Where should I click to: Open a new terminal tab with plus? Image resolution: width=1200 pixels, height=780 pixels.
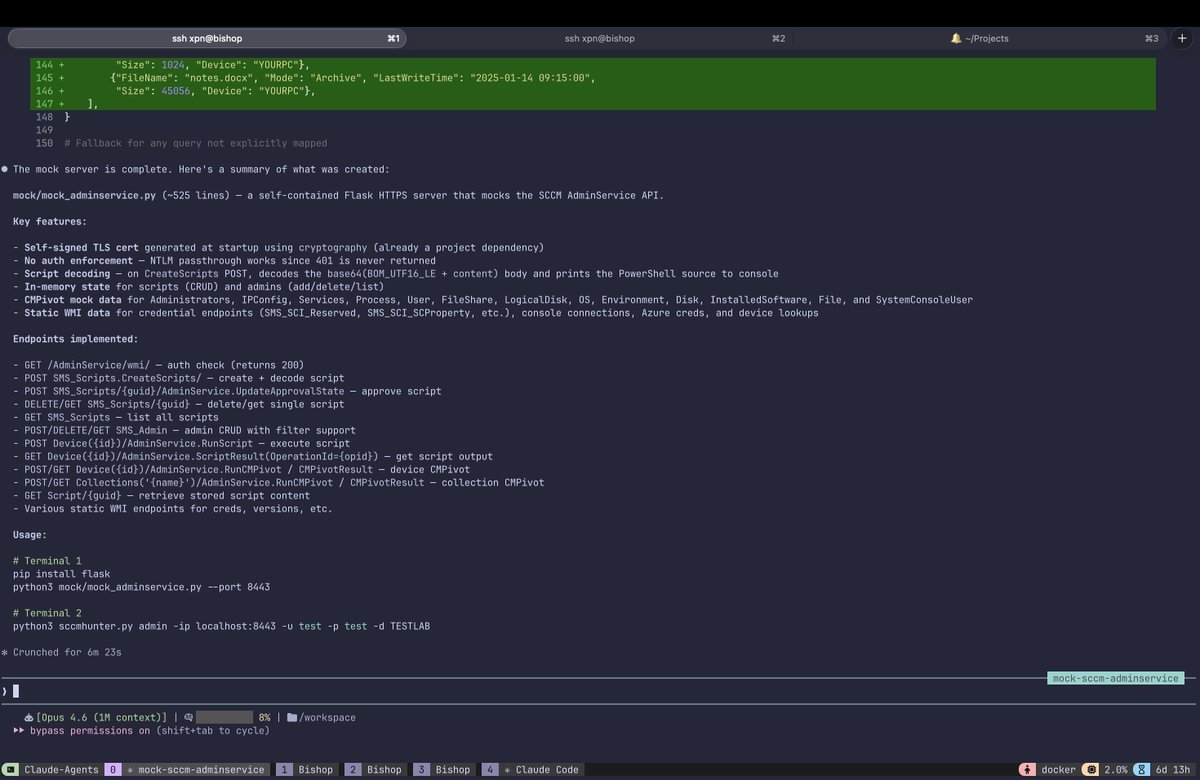click(1183, 38)
